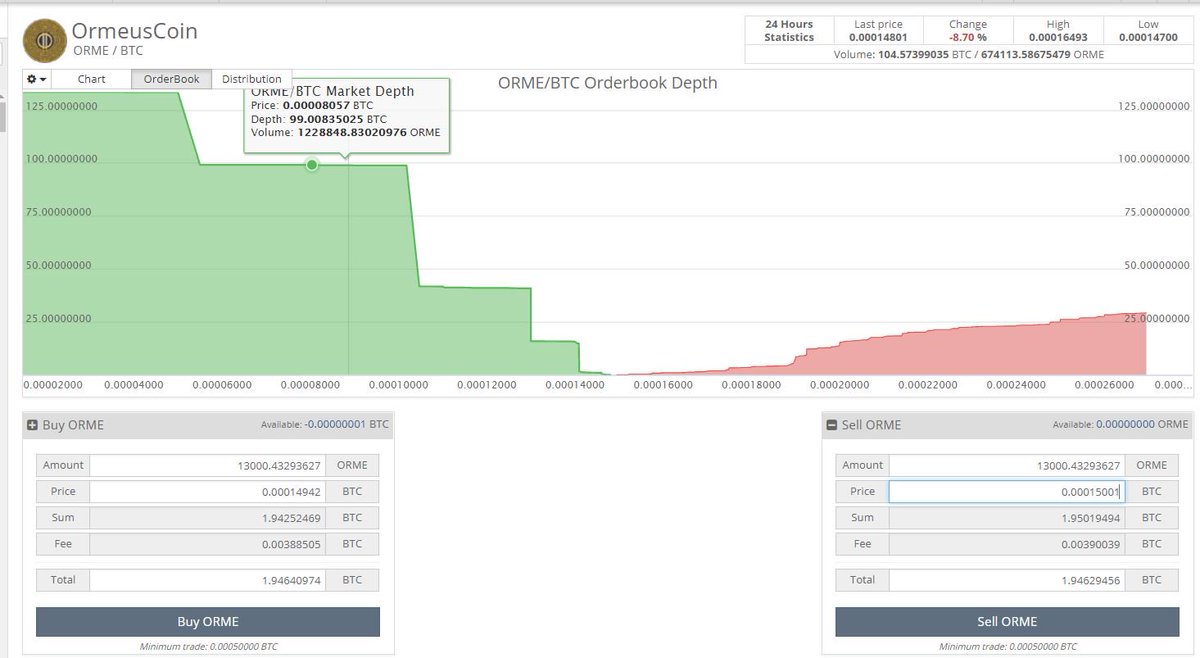The height and width of the screenshot is (658, 1200).
Task: Click the Sell ORME Sum field
Action: (x=1007, y=517)
